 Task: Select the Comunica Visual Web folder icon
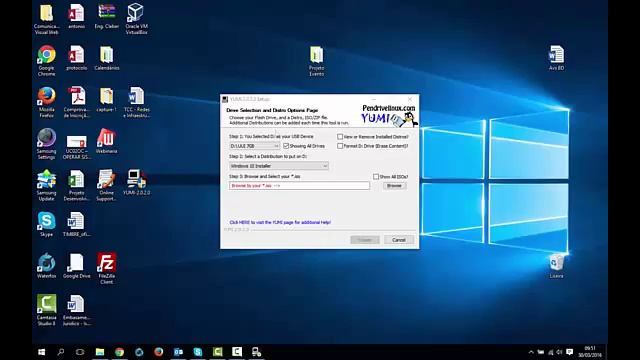coord(47,19)
